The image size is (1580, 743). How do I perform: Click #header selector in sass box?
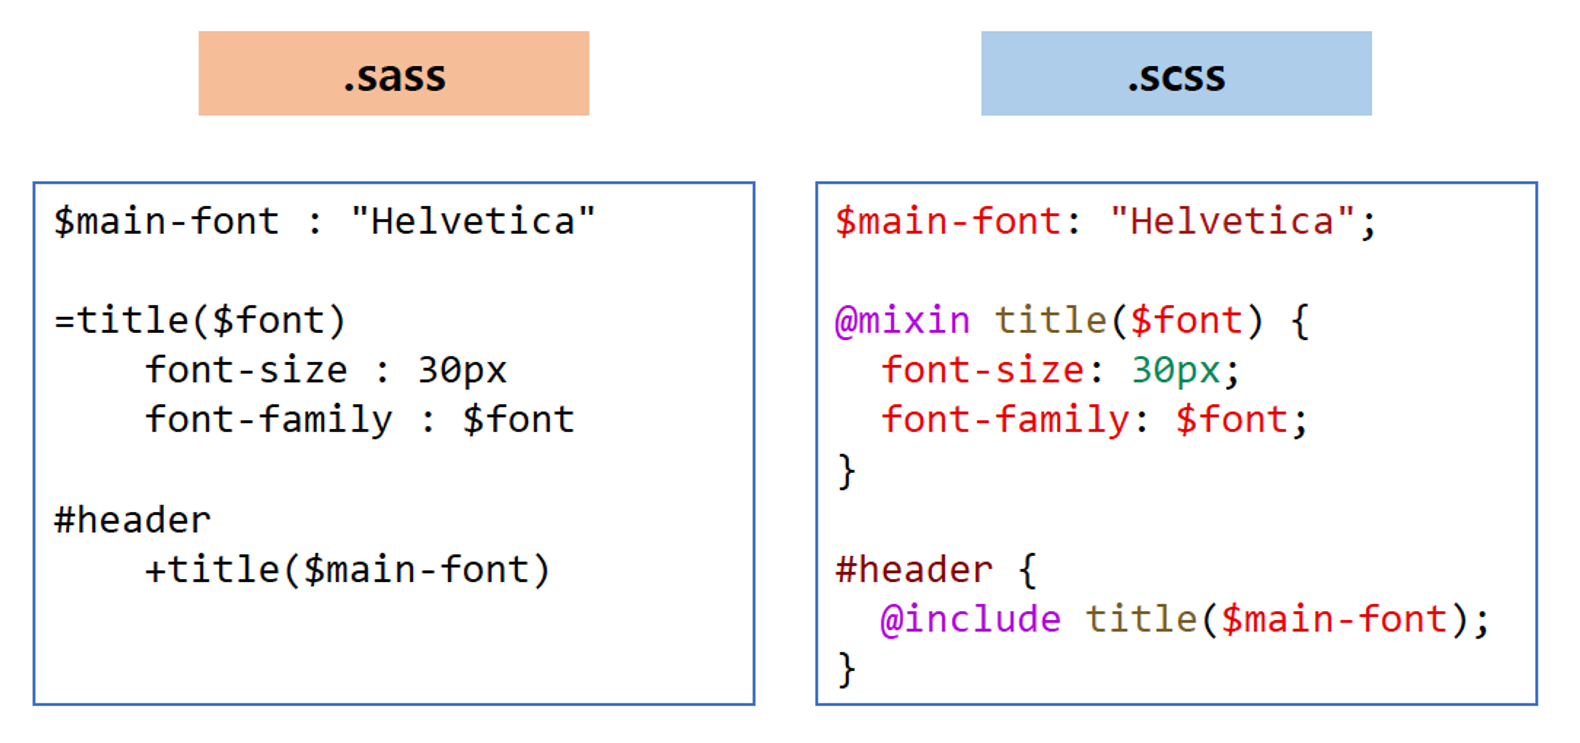pyautogui.click(x=132, y=520)
